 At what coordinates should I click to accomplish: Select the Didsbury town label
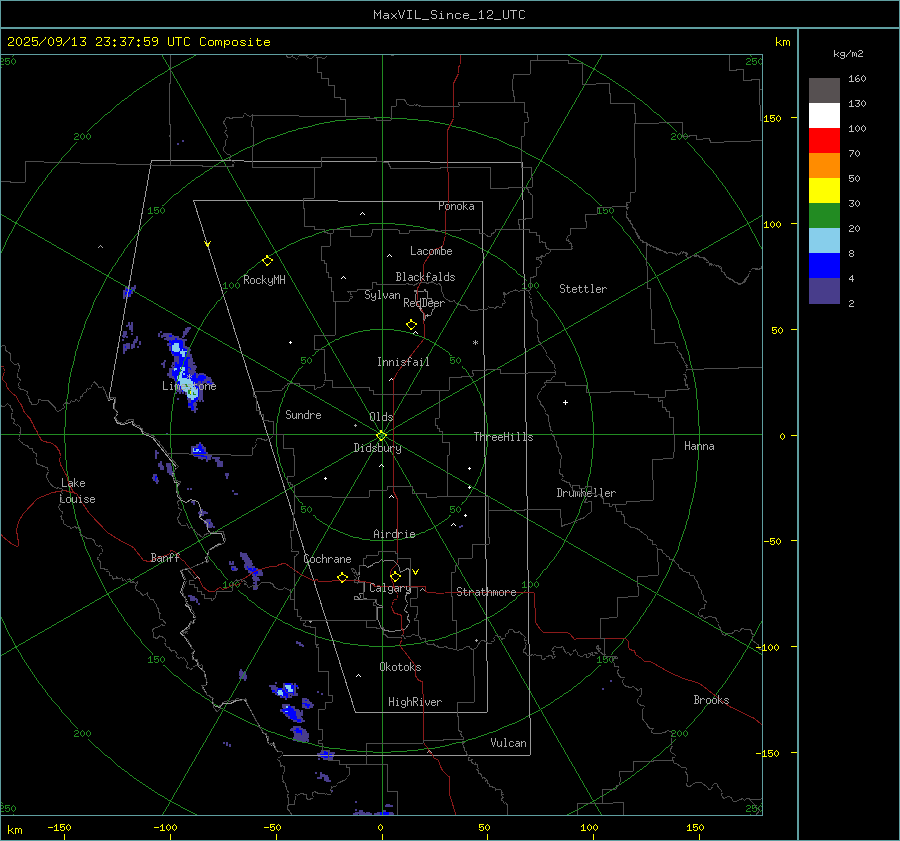(x=377, y=448)
